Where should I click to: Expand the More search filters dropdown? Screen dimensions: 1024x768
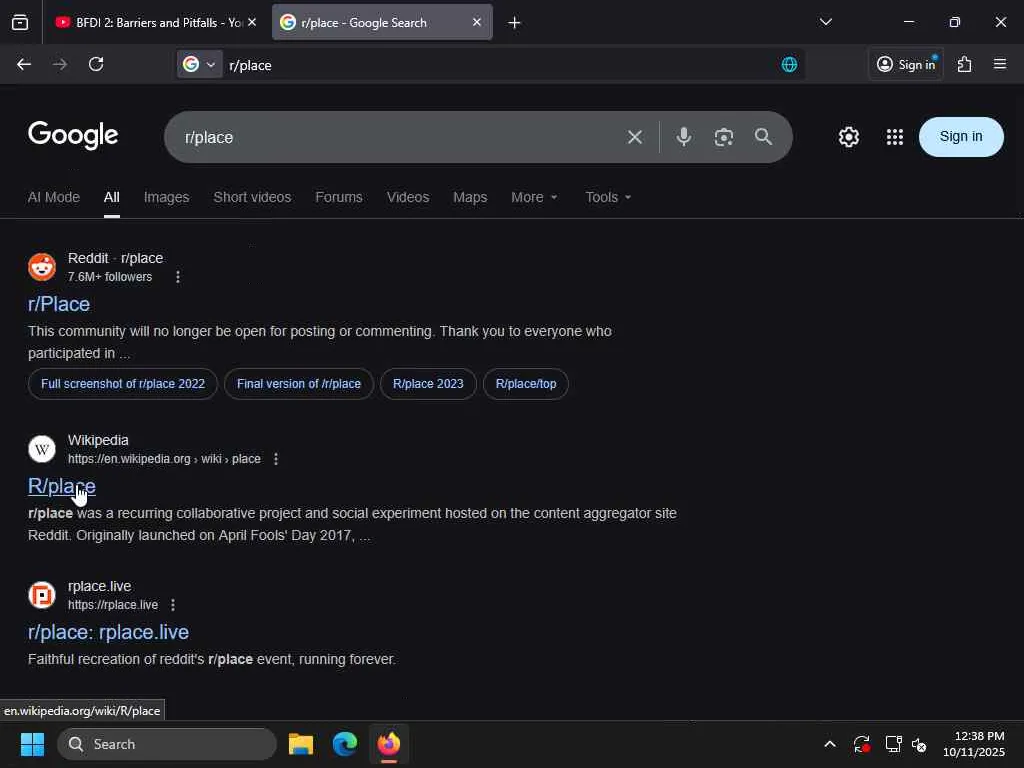pyautogui.click(x=534, y=197)
